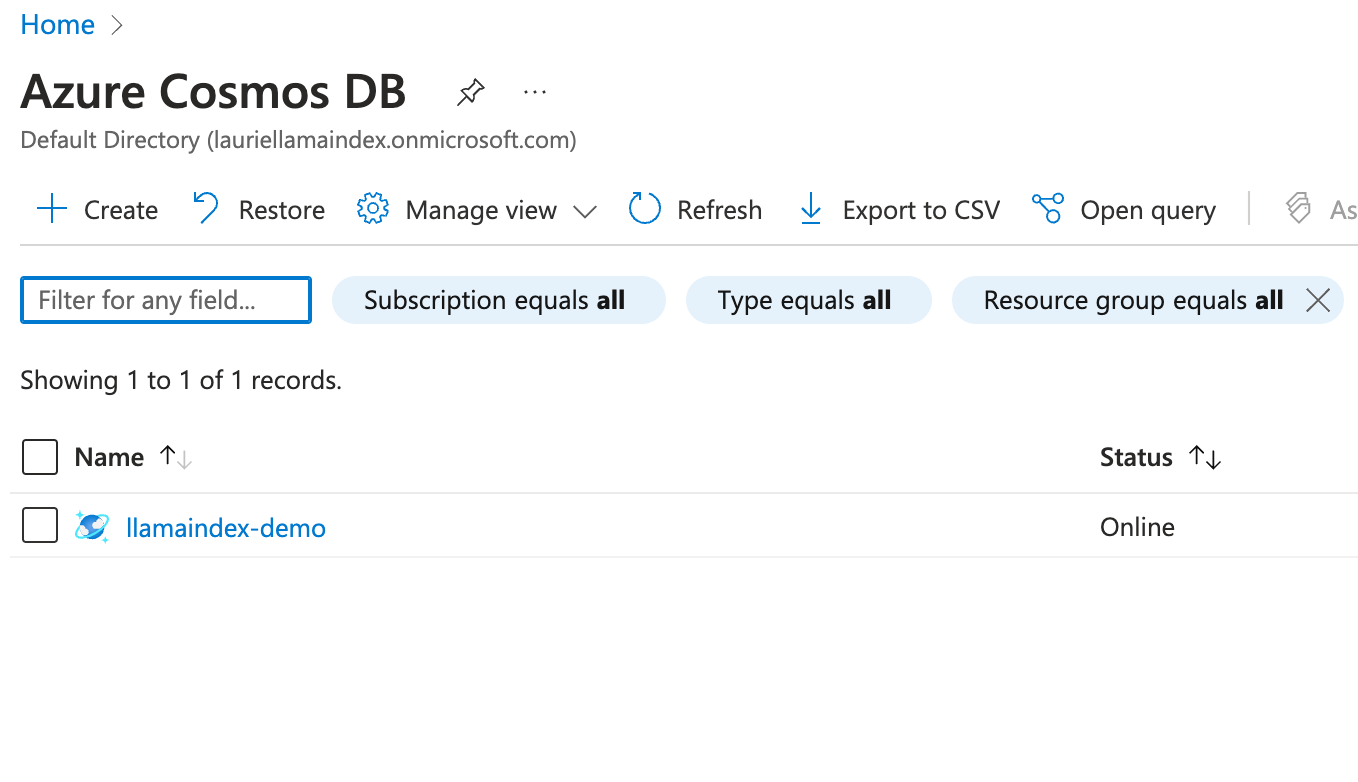Viewport: 1358px width, 782px height.
Task: Open the ellipsis more options menu
Action: [x=535, y=93]
